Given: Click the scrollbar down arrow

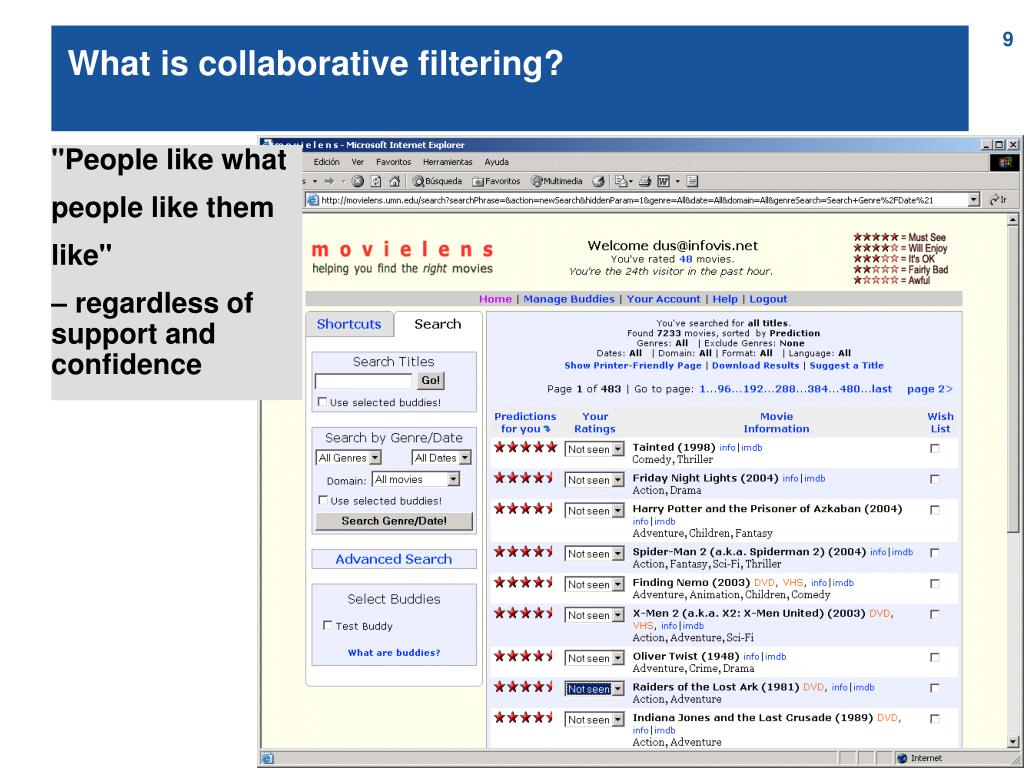Looking at the screenshot, I should [1013, 742].
